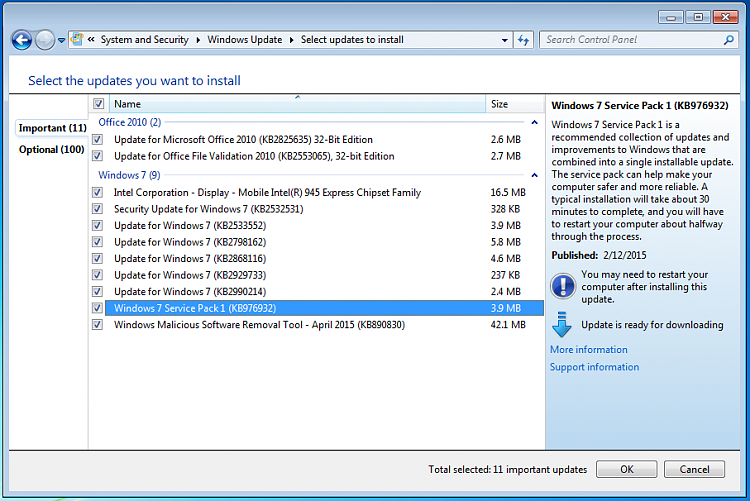Sort by the Name column header
Screen dimensions: 750x501
297,104
